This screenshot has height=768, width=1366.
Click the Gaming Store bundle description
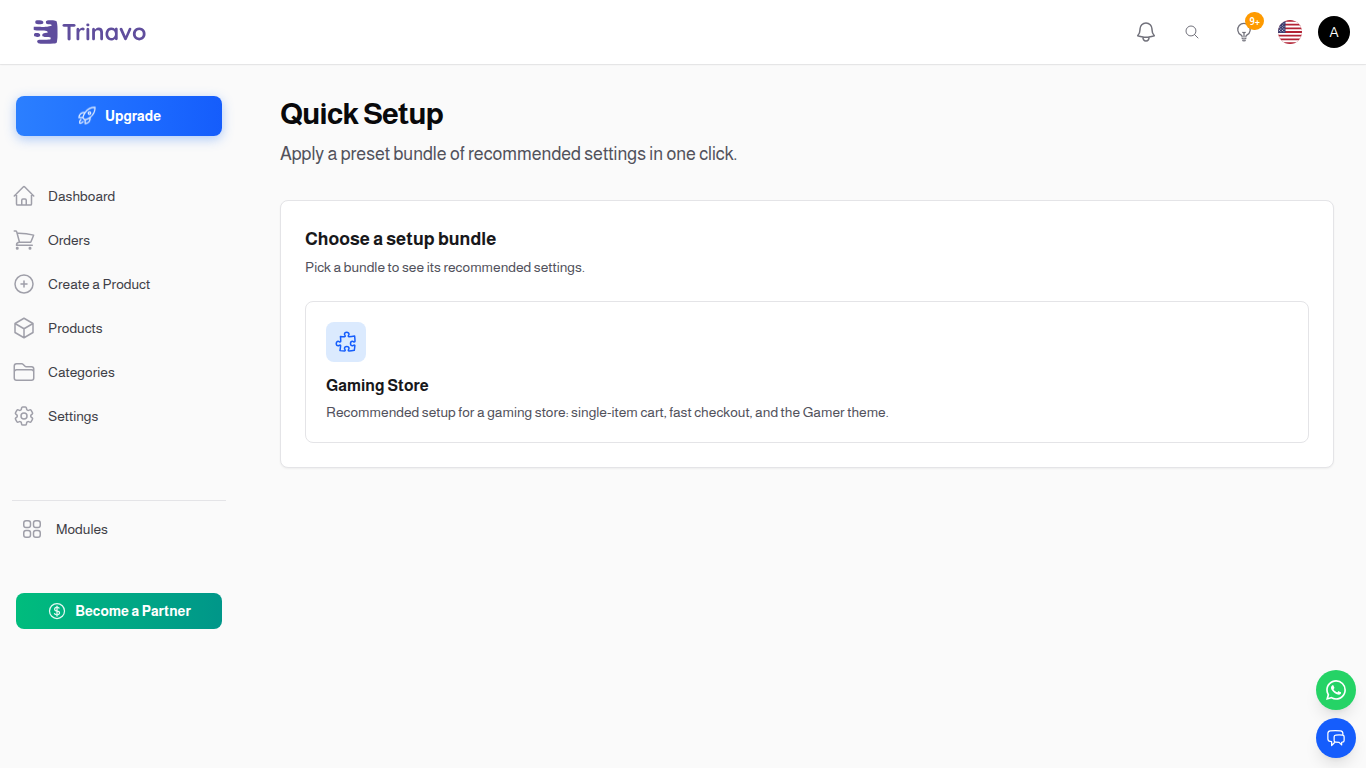pos(607,412)
